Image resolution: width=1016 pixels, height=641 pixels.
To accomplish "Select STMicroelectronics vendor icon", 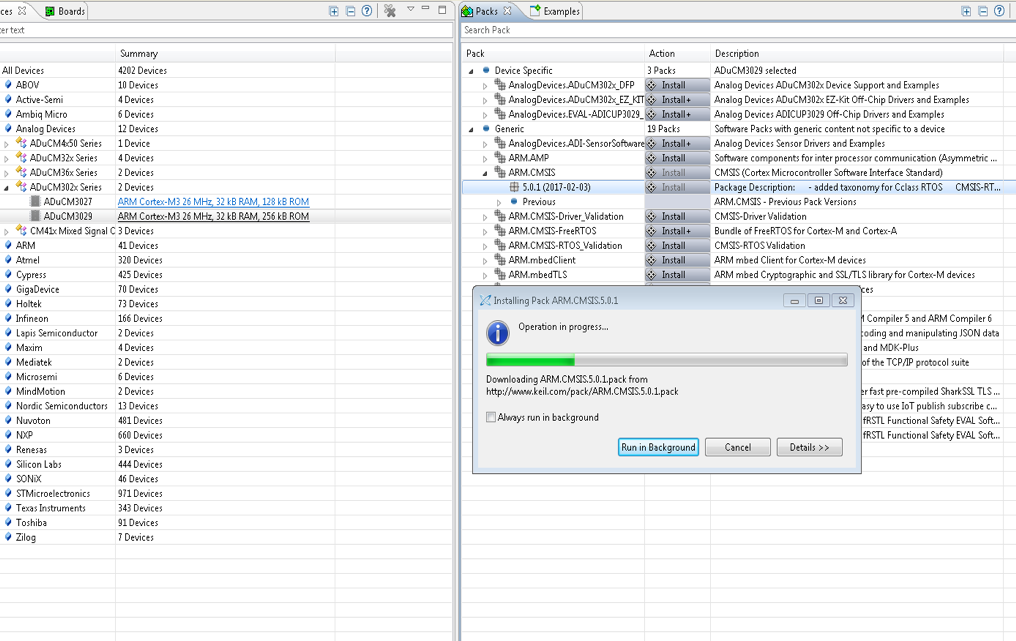I will pyautogui.click(x=8, y=493).
